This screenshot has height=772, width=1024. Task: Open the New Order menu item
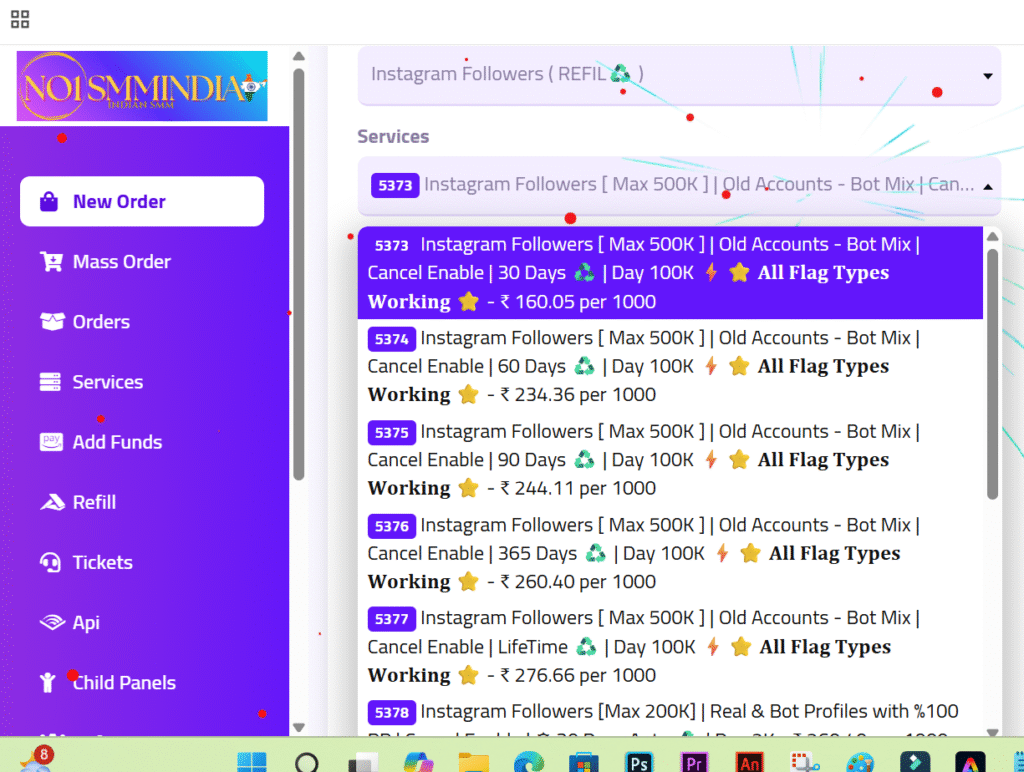pos(142,202)
